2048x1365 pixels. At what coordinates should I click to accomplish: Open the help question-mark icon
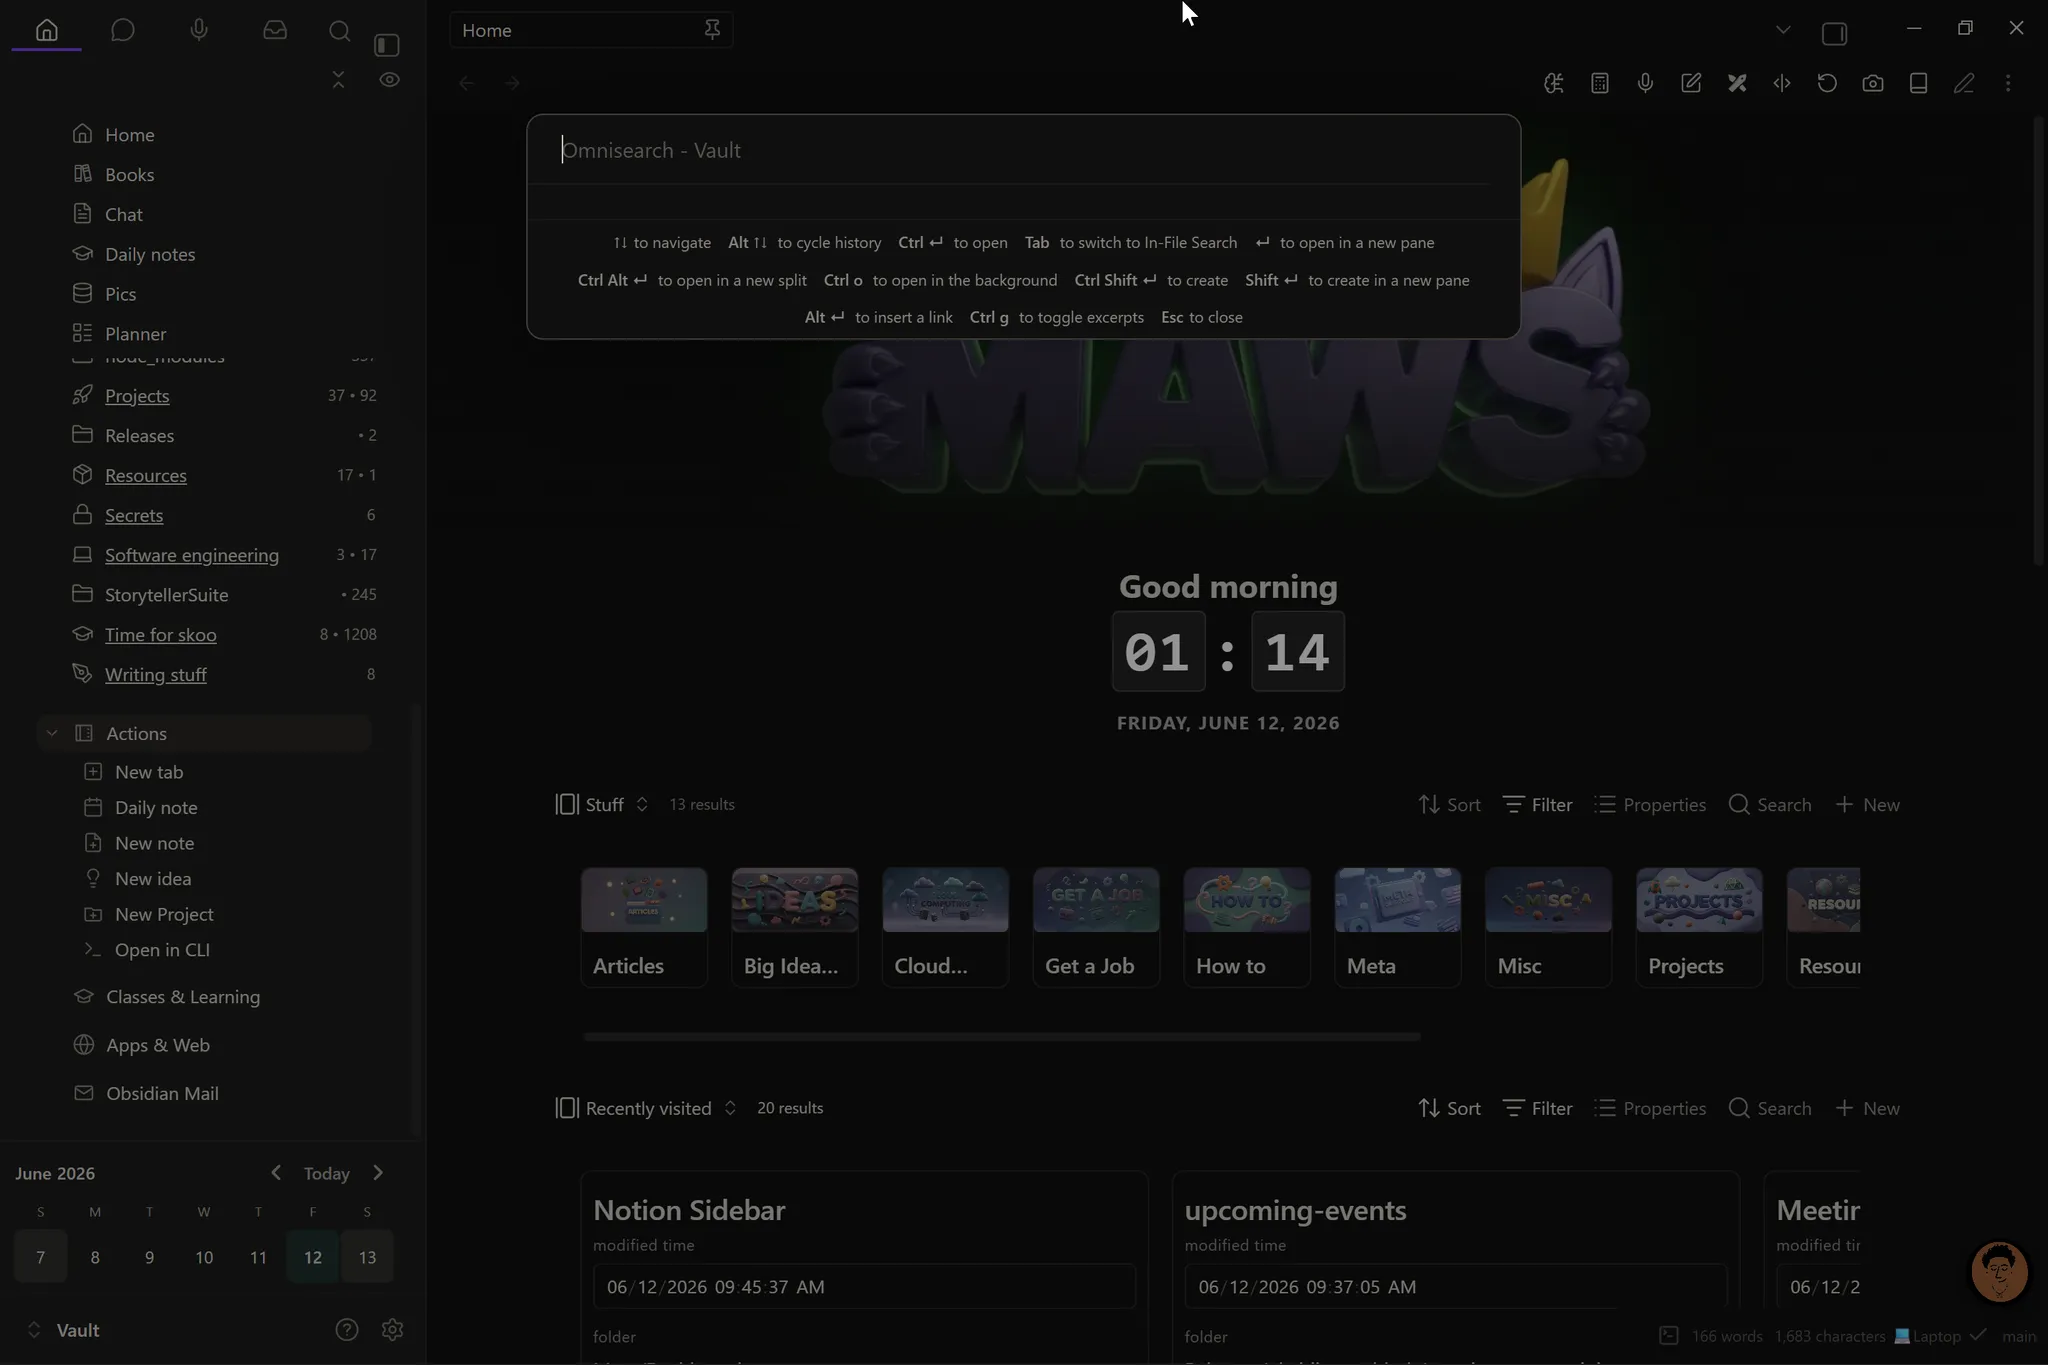[x=347, y=1329]
